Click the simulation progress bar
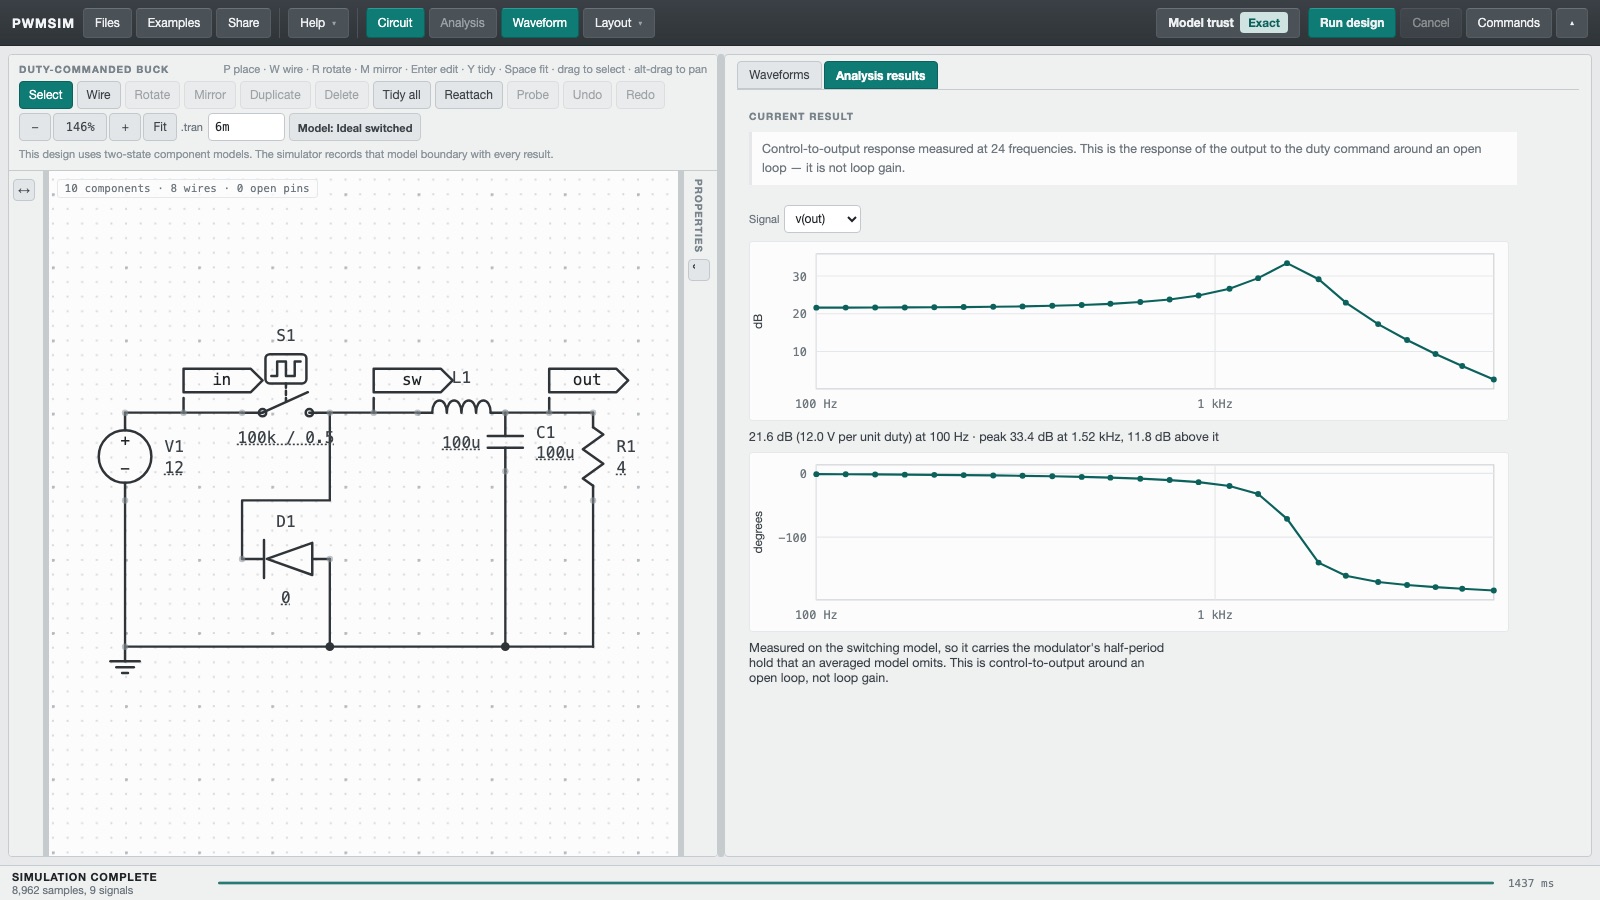The width and height of the screenshot is (1600, 900). [x=856, y=883]
